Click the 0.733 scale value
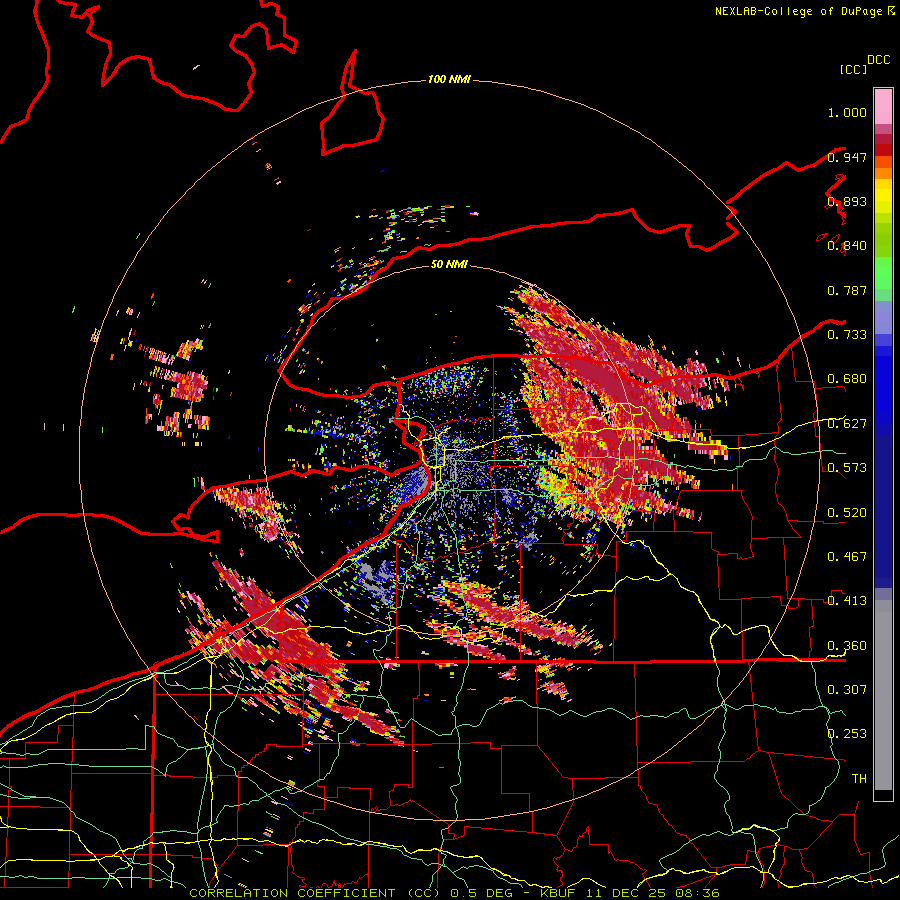 (847, 335)
